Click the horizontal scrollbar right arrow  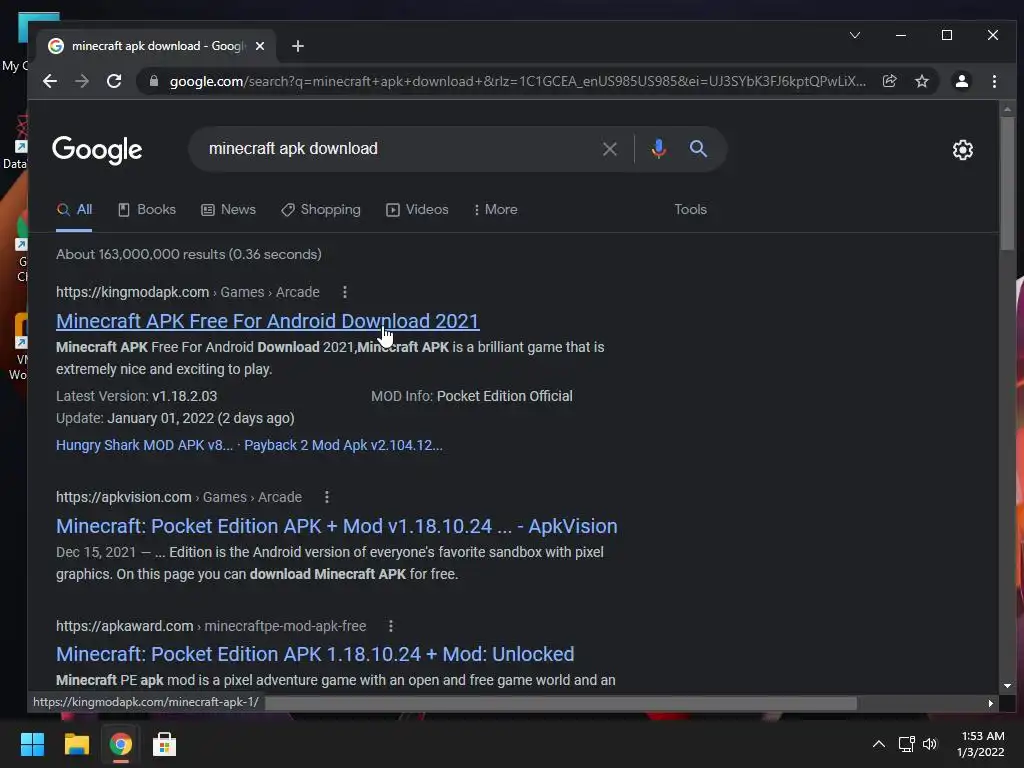(991, 703)
